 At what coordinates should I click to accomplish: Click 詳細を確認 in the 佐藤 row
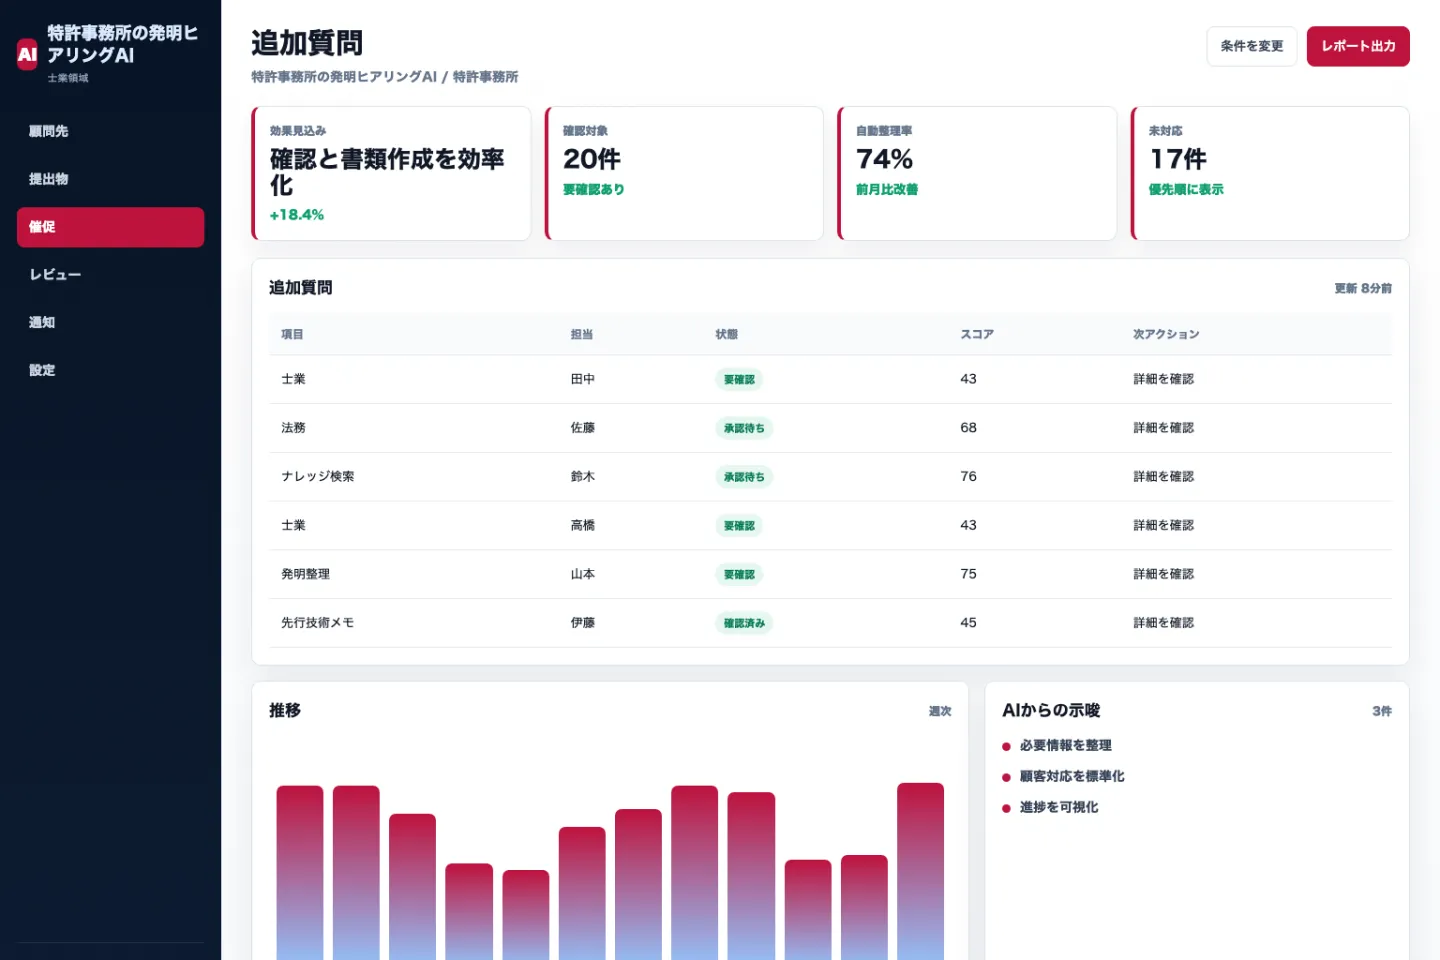1164,428
